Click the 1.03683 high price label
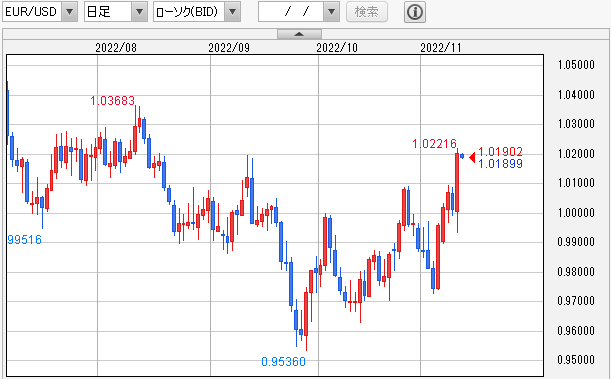Viewport: 611px width, 379px height. pos(113,101)
